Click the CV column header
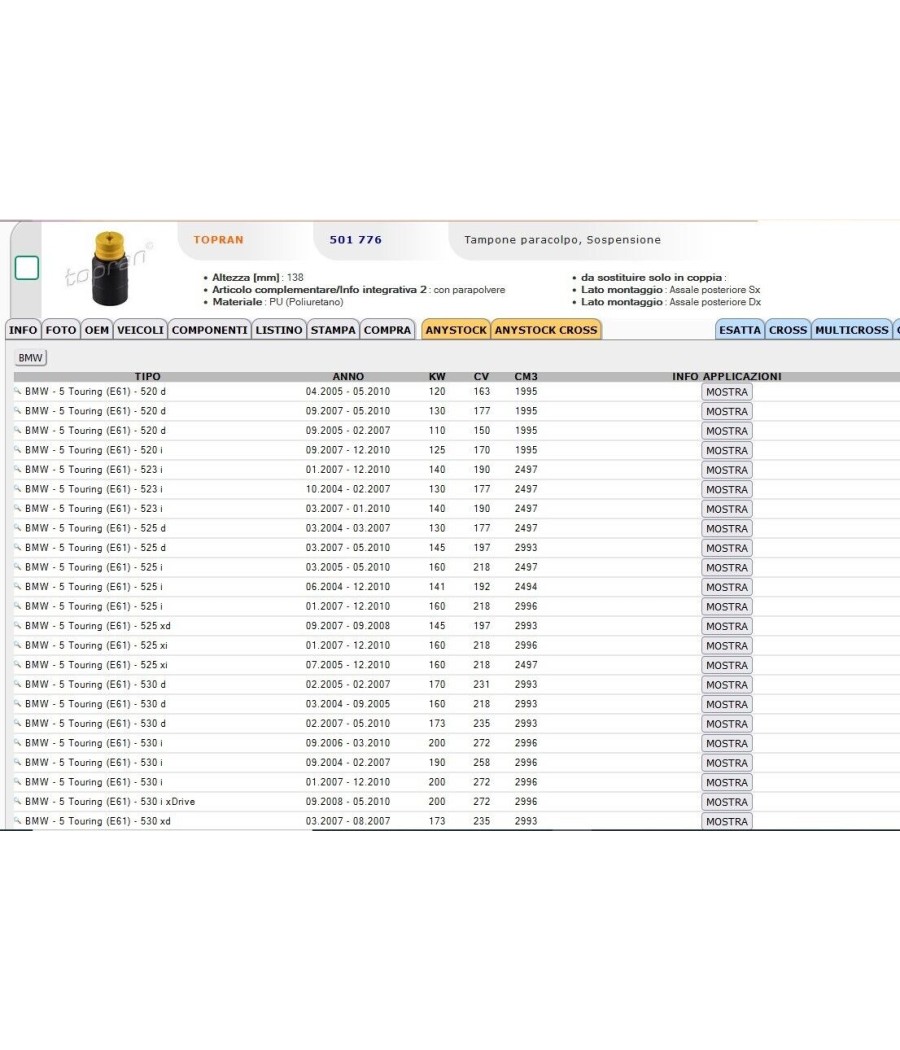 (x=481, y=376)
